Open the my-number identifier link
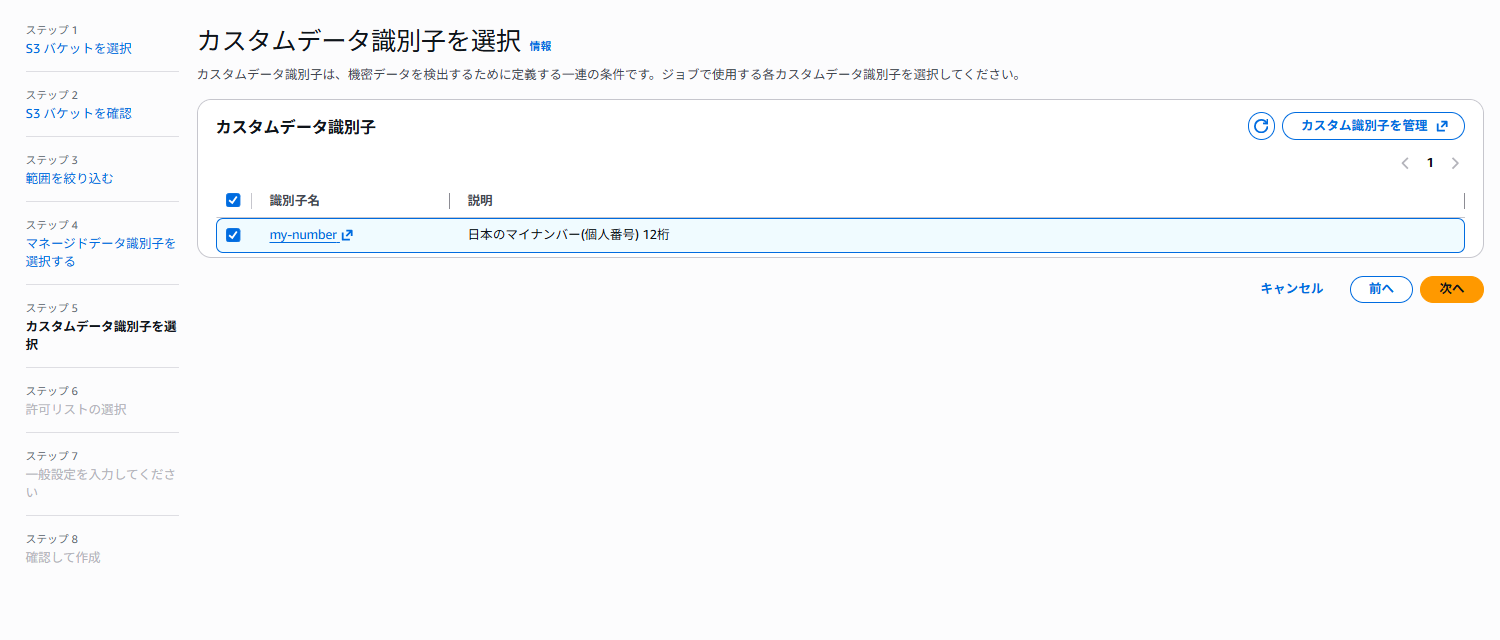 [303, 235]
